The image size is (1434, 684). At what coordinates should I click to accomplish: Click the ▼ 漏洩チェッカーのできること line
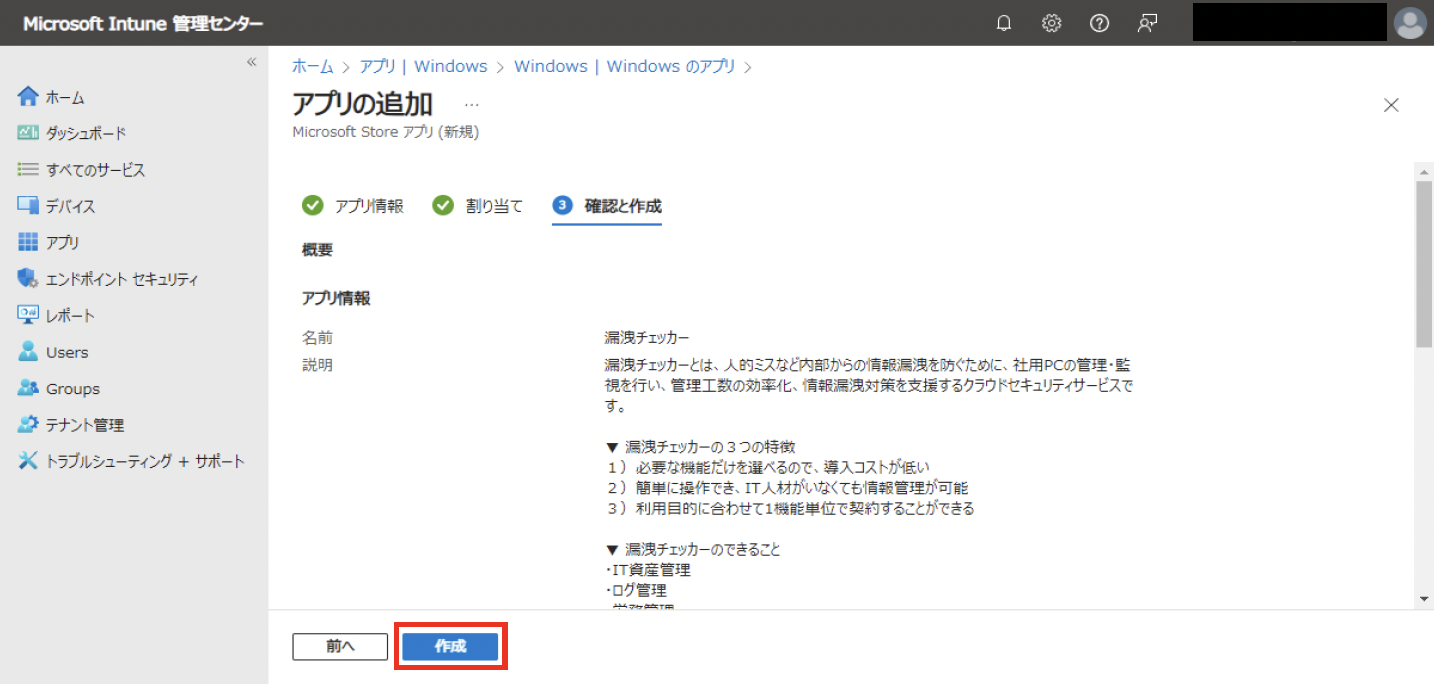click(693, 550)
